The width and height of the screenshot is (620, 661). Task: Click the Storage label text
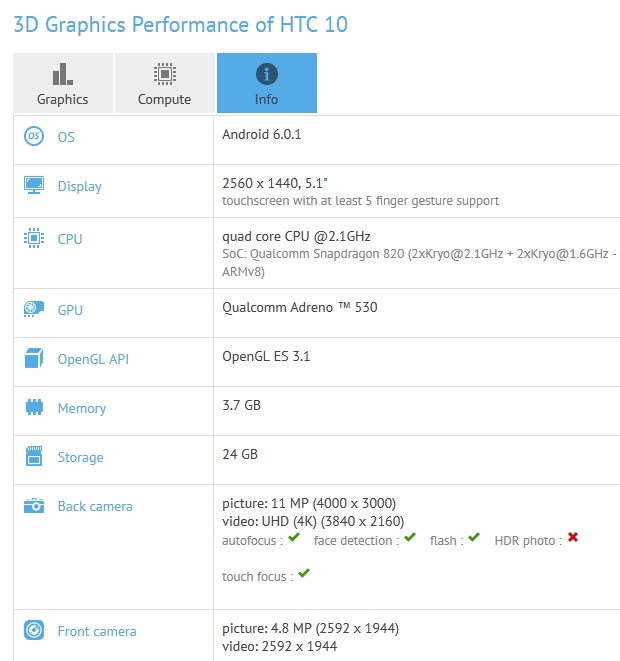click(x=81, y=457)
